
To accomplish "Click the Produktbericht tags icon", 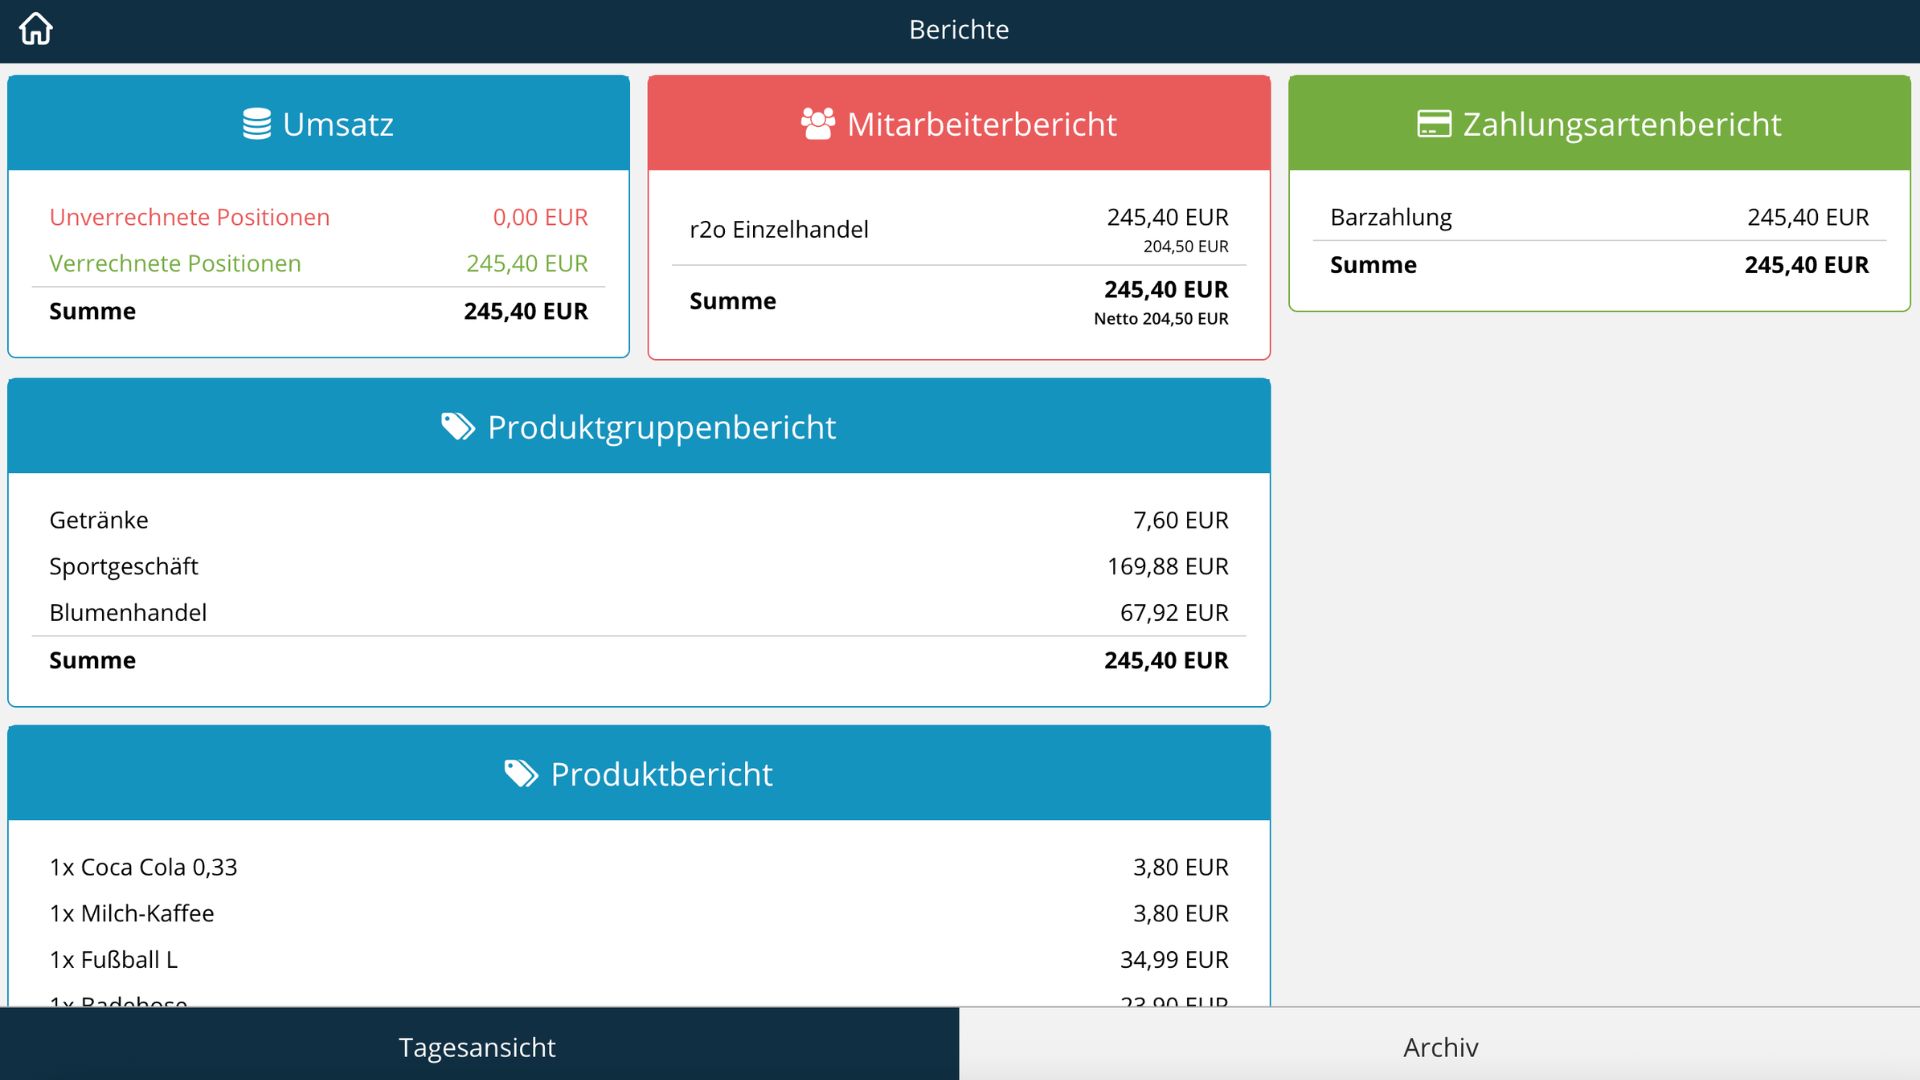I will [x=521, y=774].
